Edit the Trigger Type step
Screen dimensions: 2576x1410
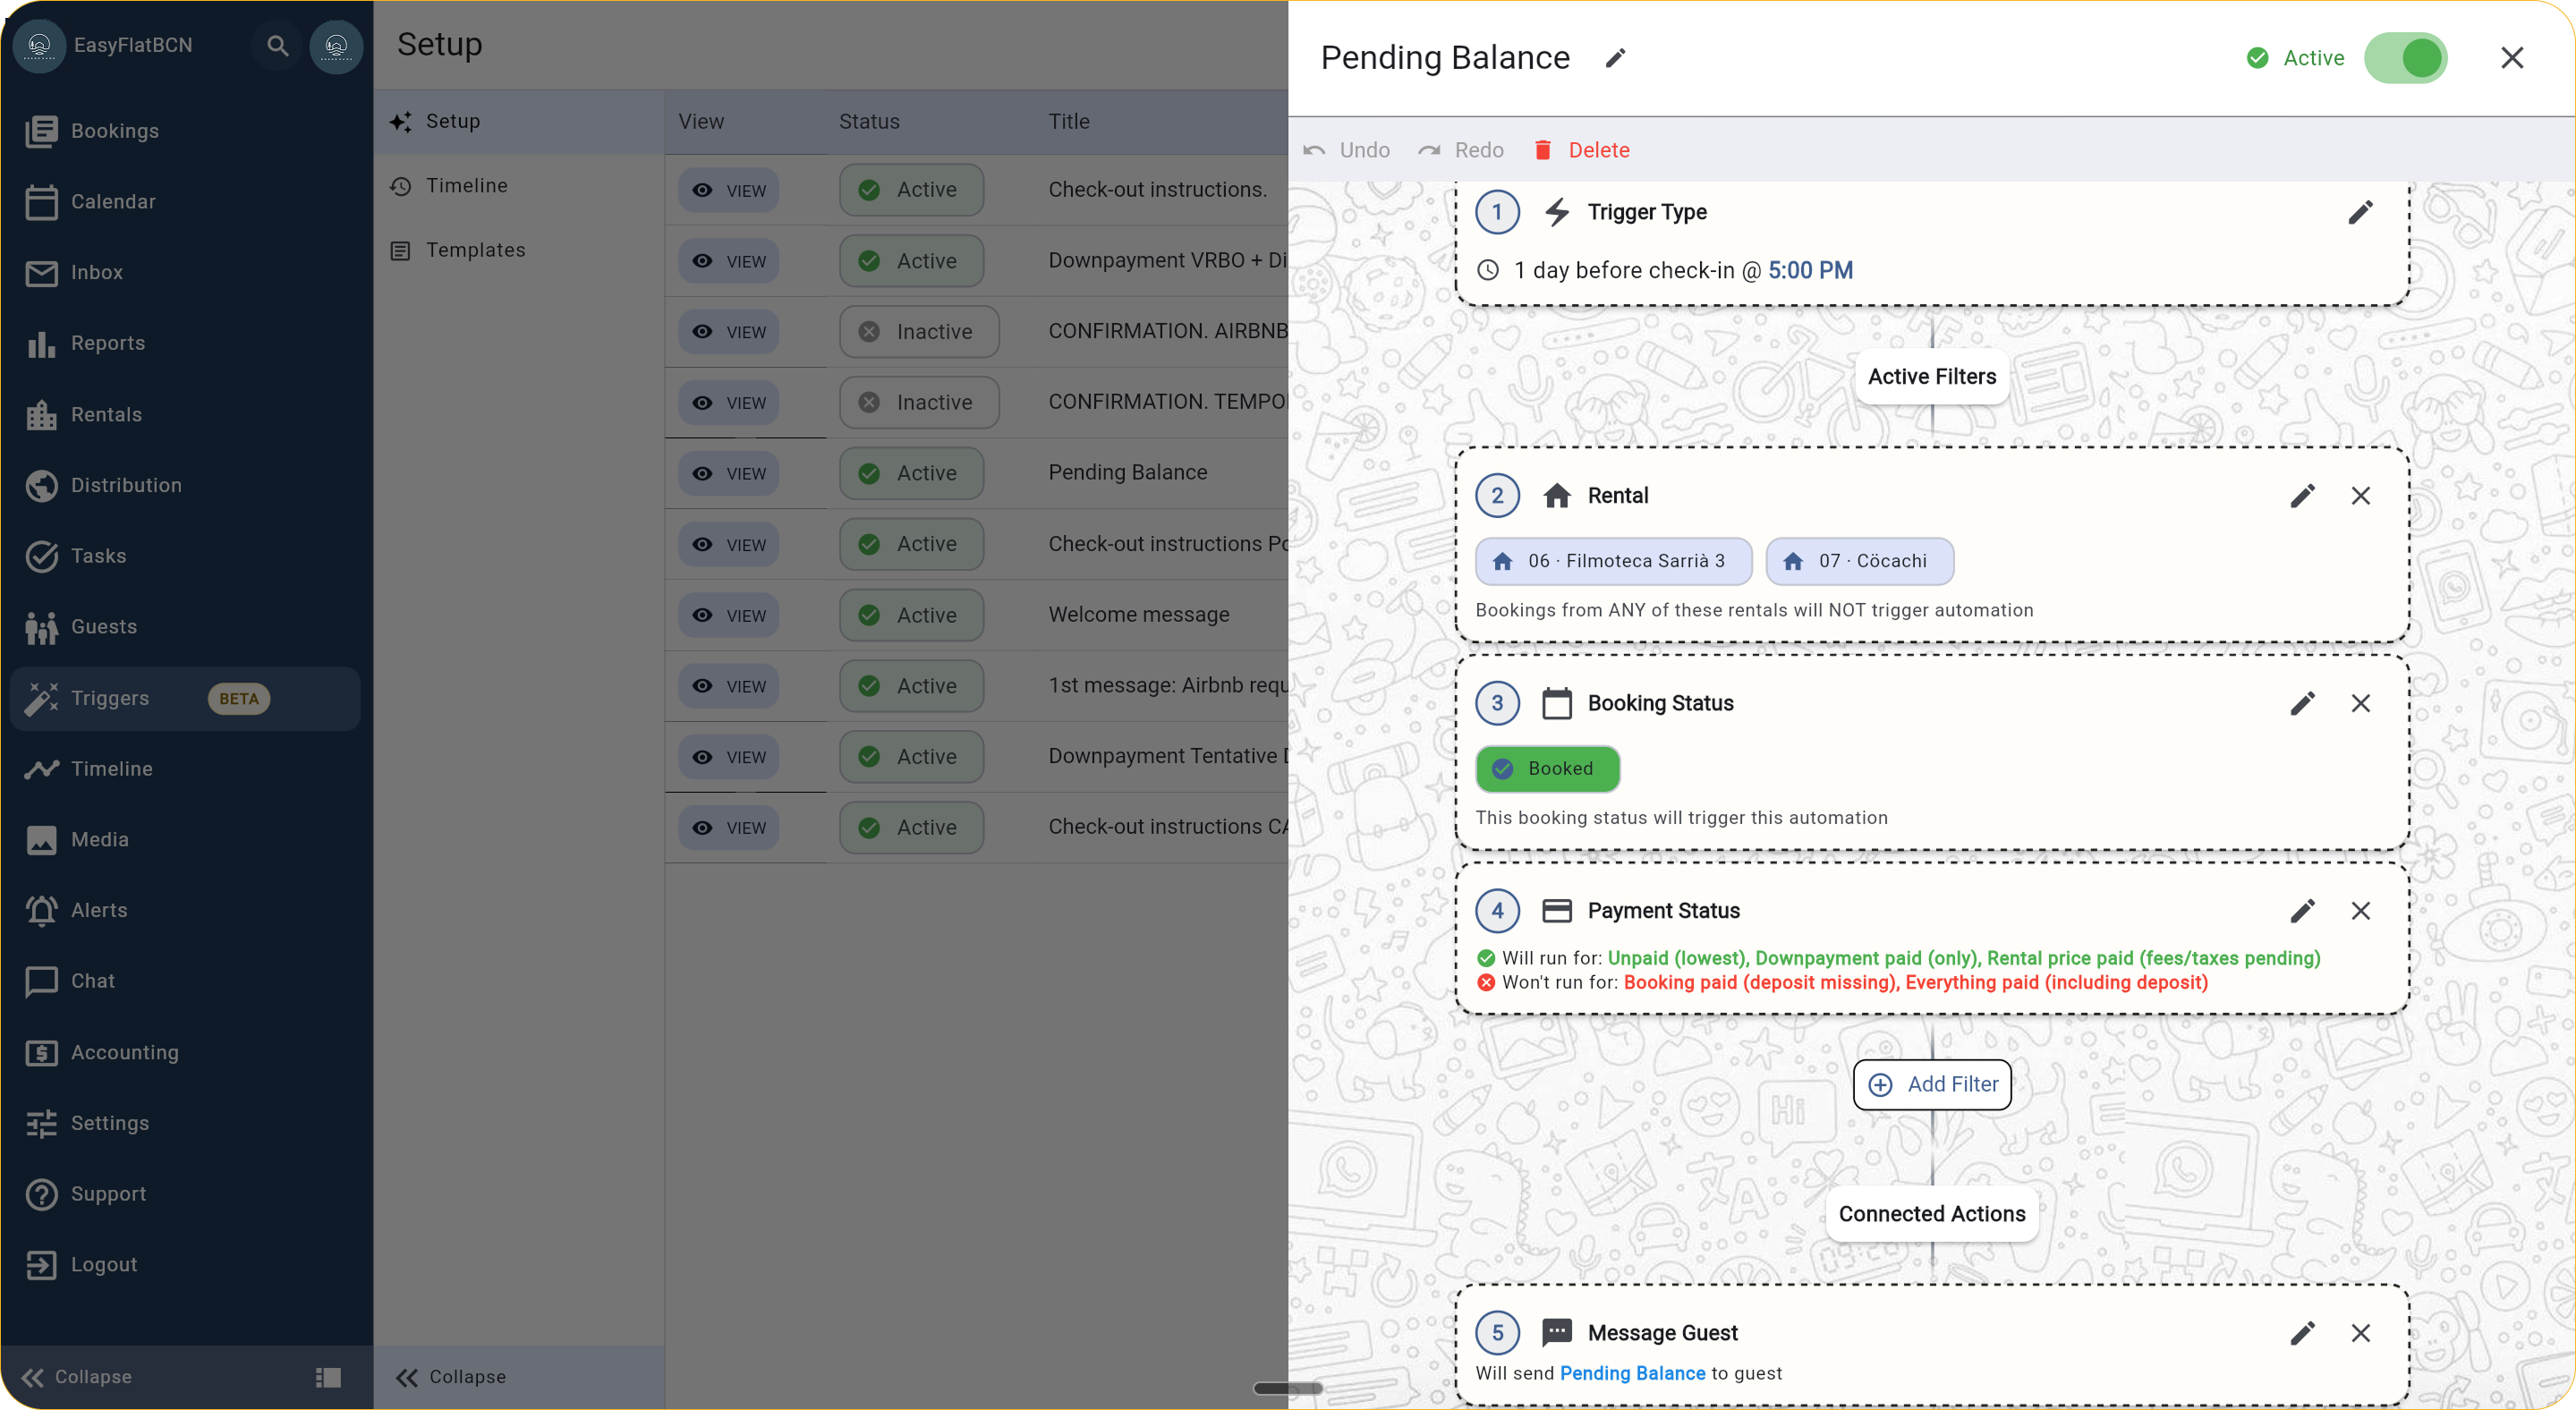pos(2360,212)
